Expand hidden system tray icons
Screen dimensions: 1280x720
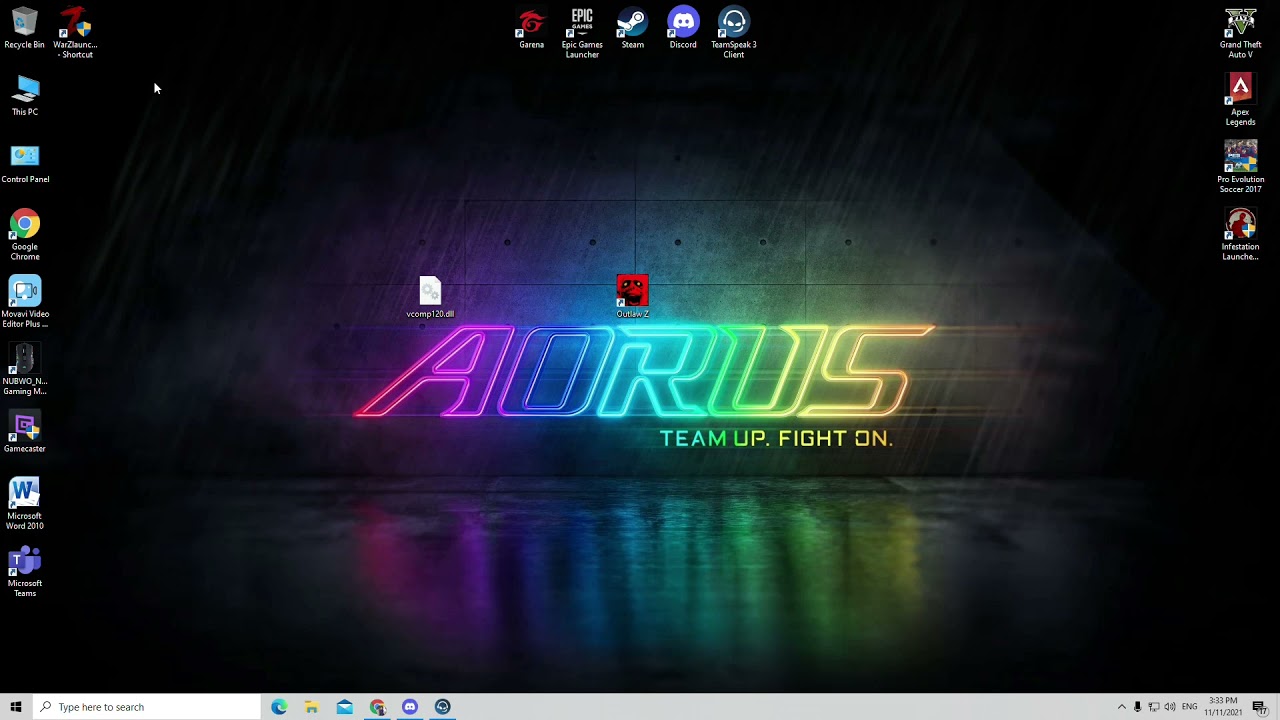(x=1121, y=707)
